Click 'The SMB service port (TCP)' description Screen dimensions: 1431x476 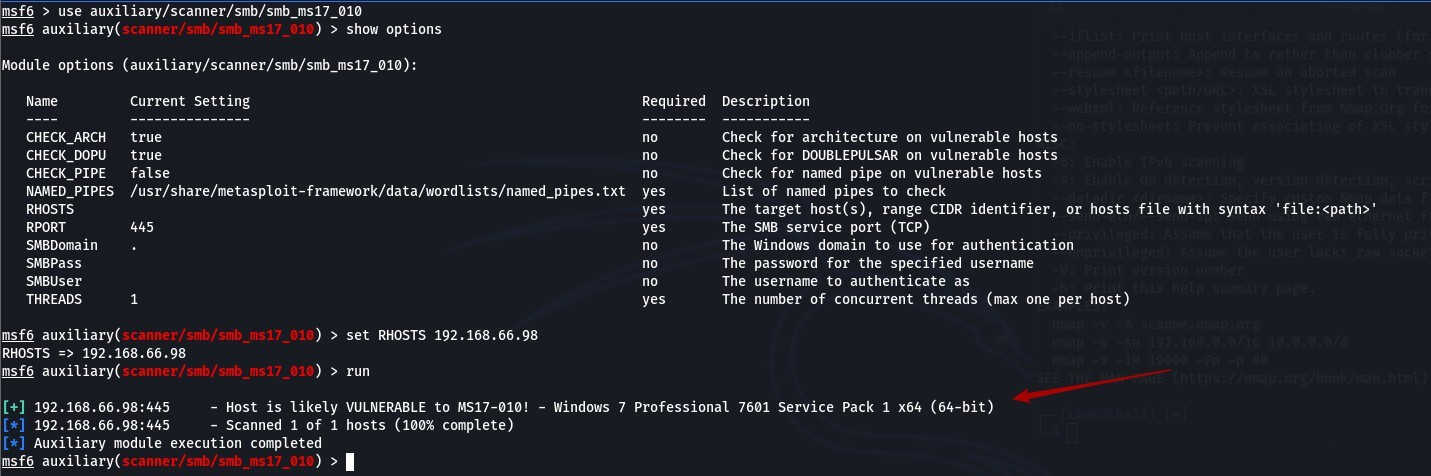(826, 227)
